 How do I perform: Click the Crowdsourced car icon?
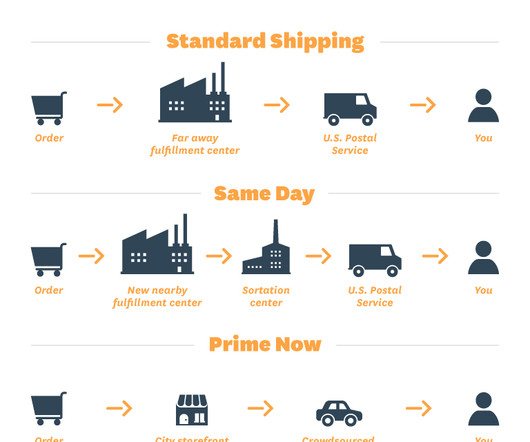tap(339, 413)
